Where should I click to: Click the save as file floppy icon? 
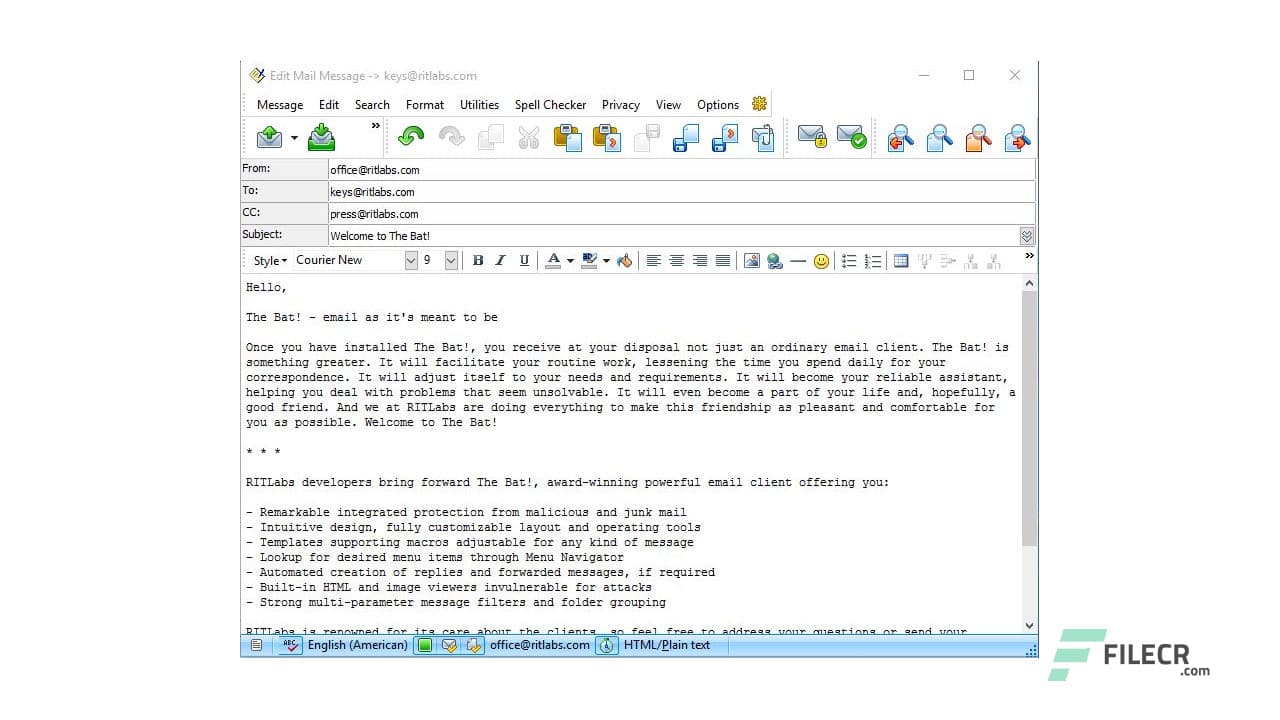pos(686,137)
